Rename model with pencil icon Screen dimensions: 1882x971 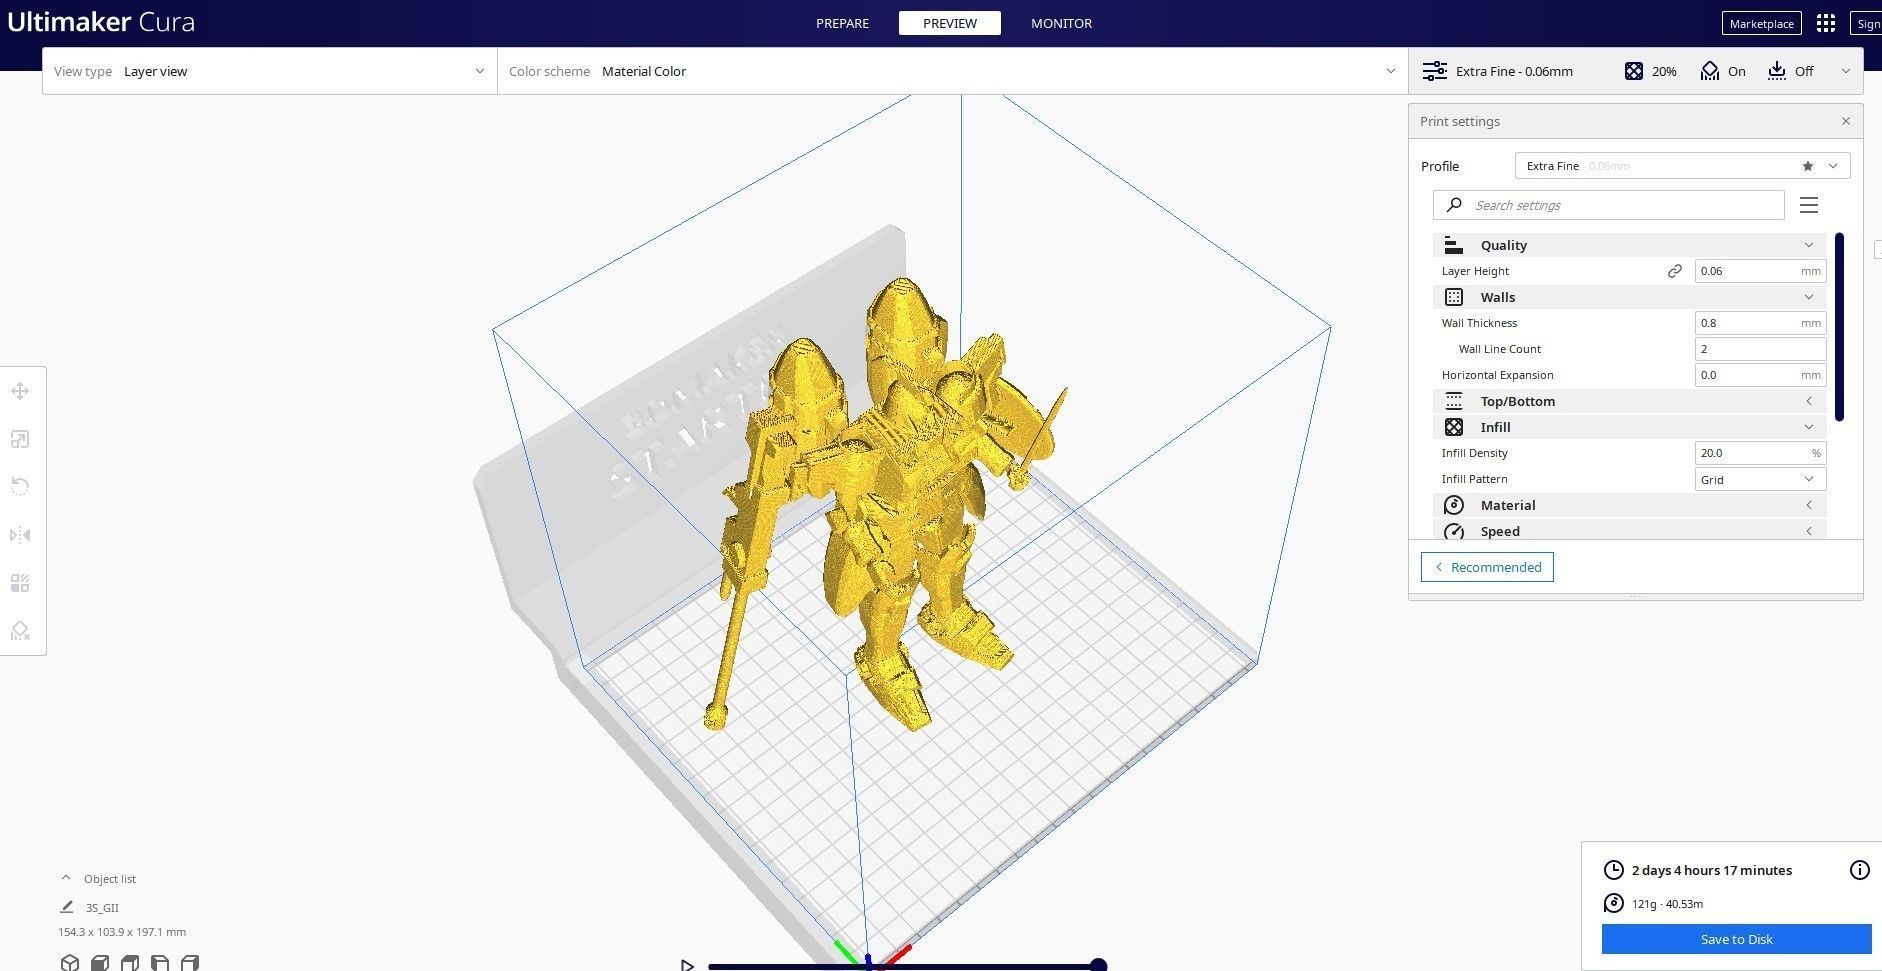pyautogui.click(x=67, y=907)
